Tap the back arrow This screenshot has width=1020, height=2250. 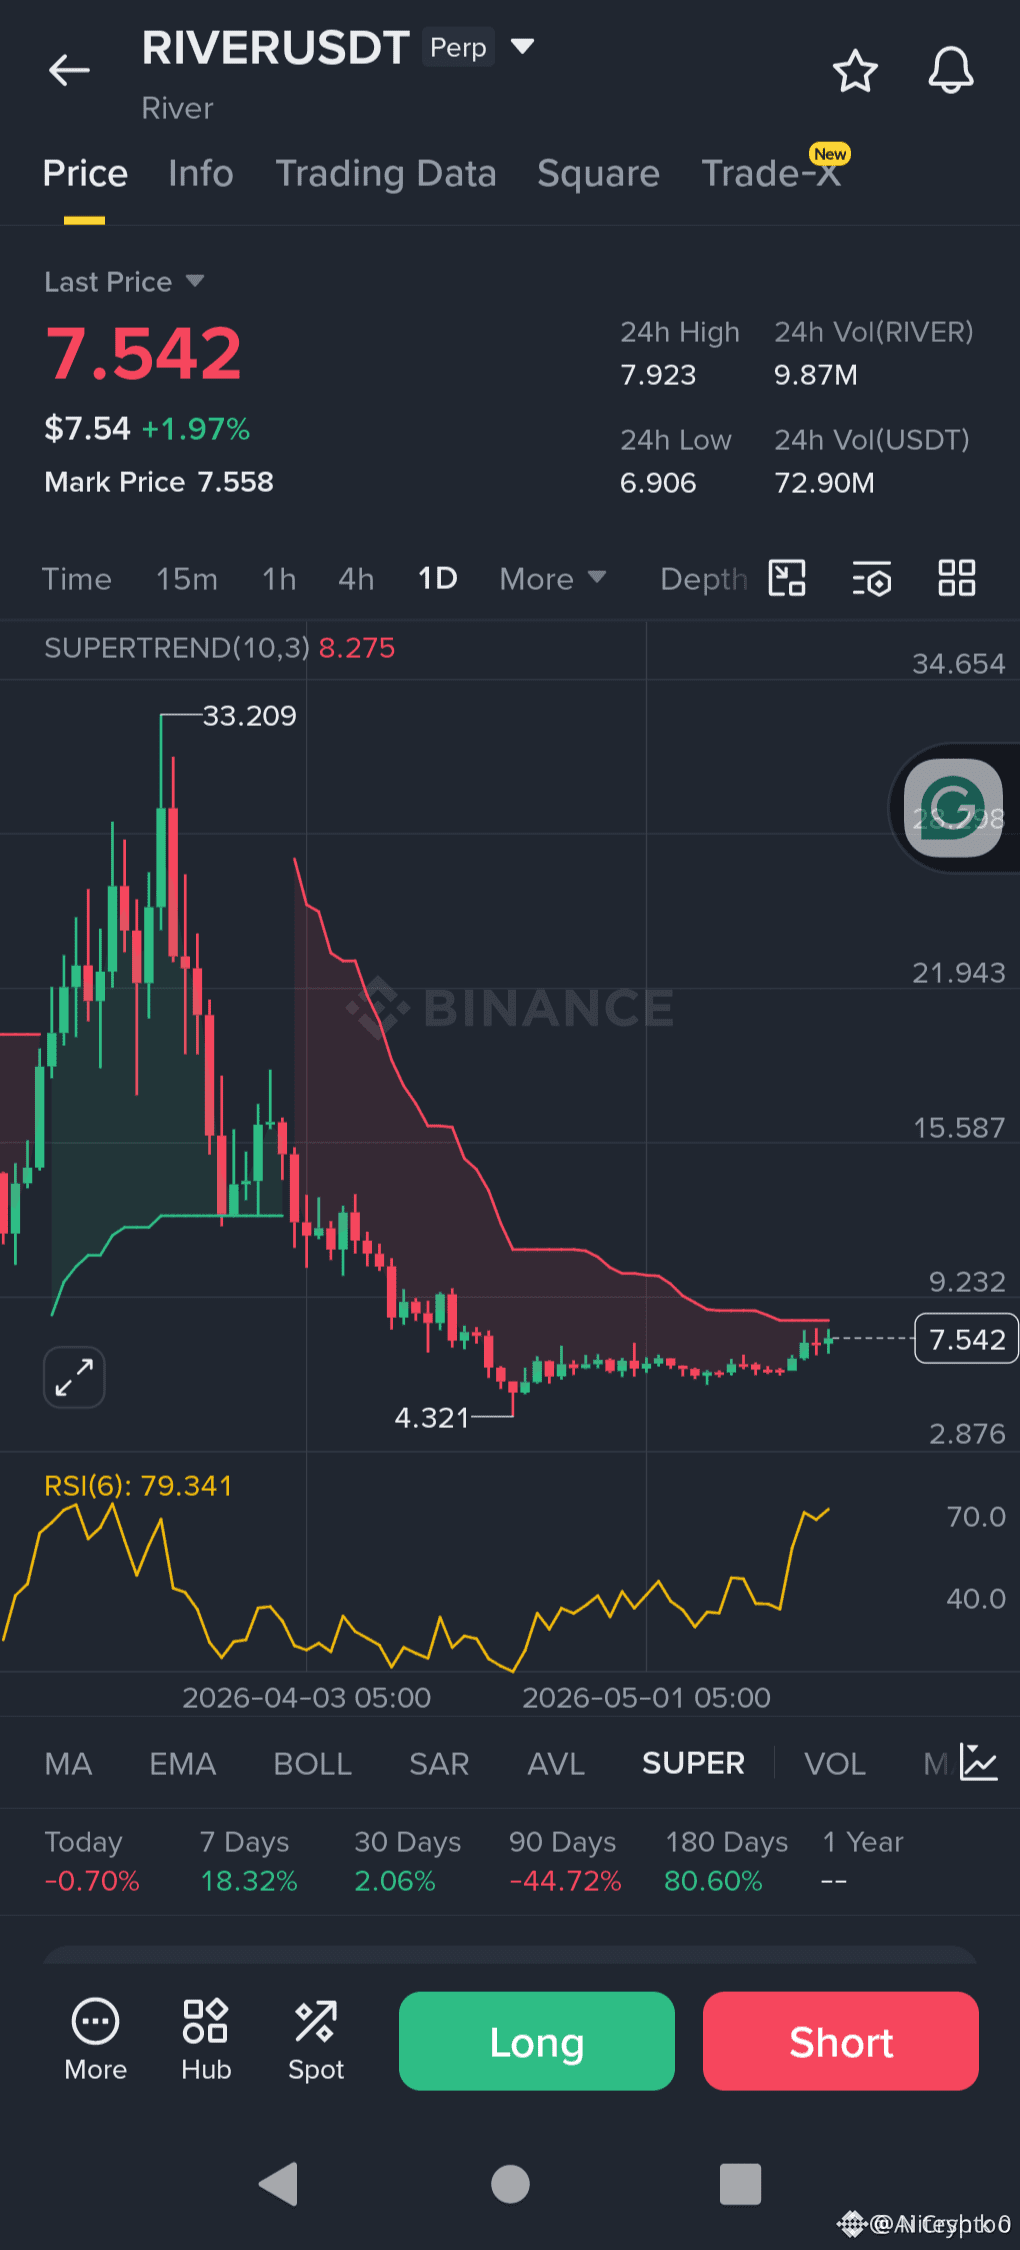pyautogui.click(x=69, y=70)
